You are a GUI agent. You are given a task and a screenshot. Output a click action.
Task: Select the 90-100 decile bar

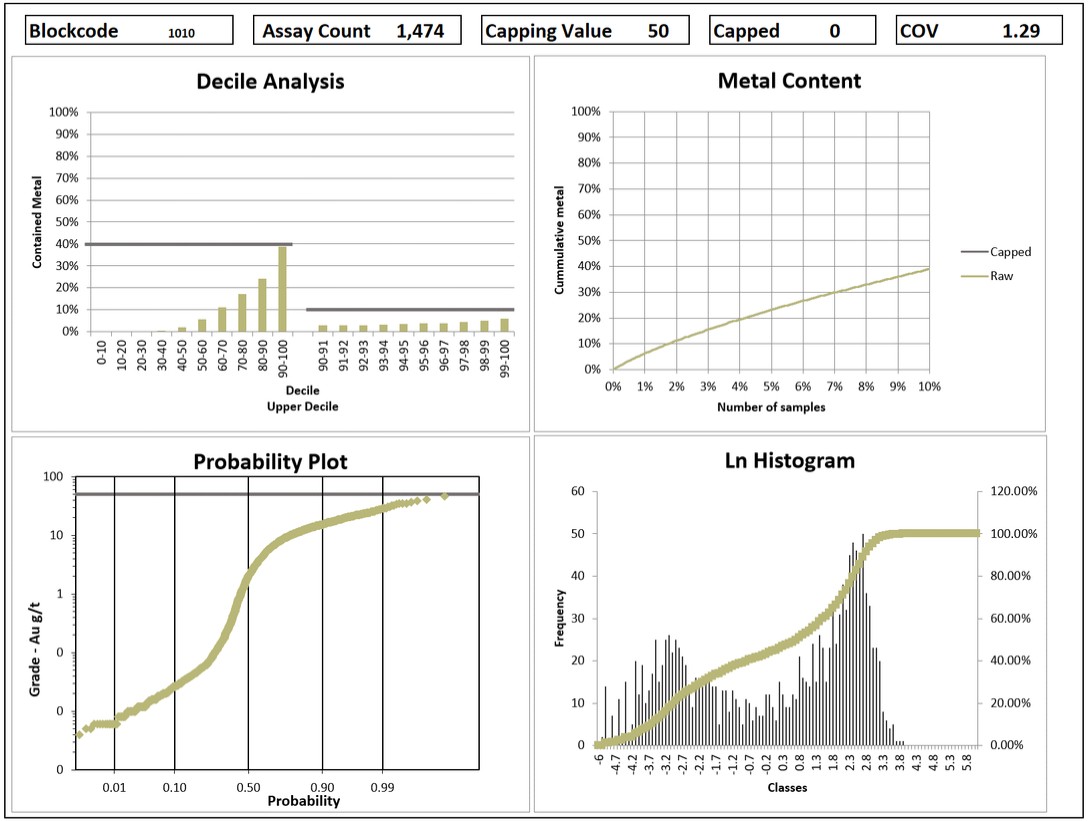[283, 289]
